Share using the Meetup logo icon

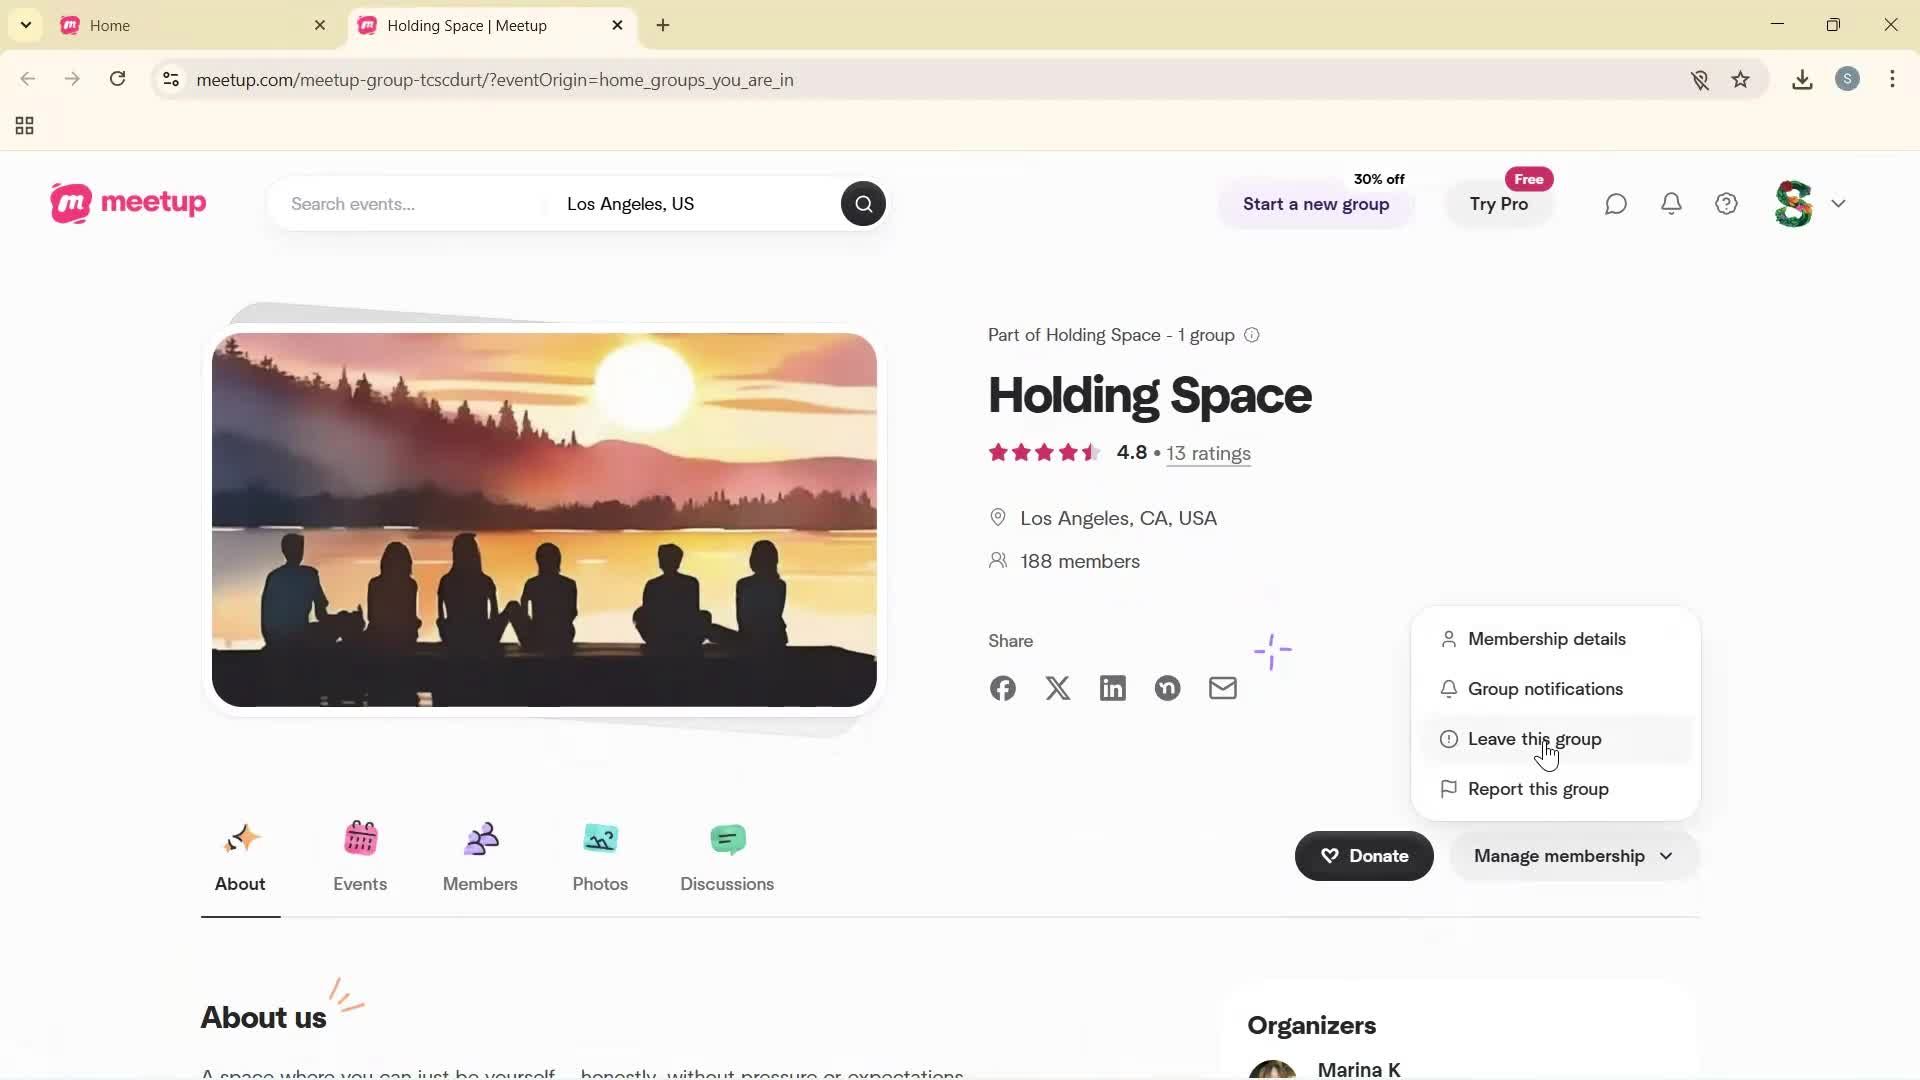click(x=1167, y=688)
